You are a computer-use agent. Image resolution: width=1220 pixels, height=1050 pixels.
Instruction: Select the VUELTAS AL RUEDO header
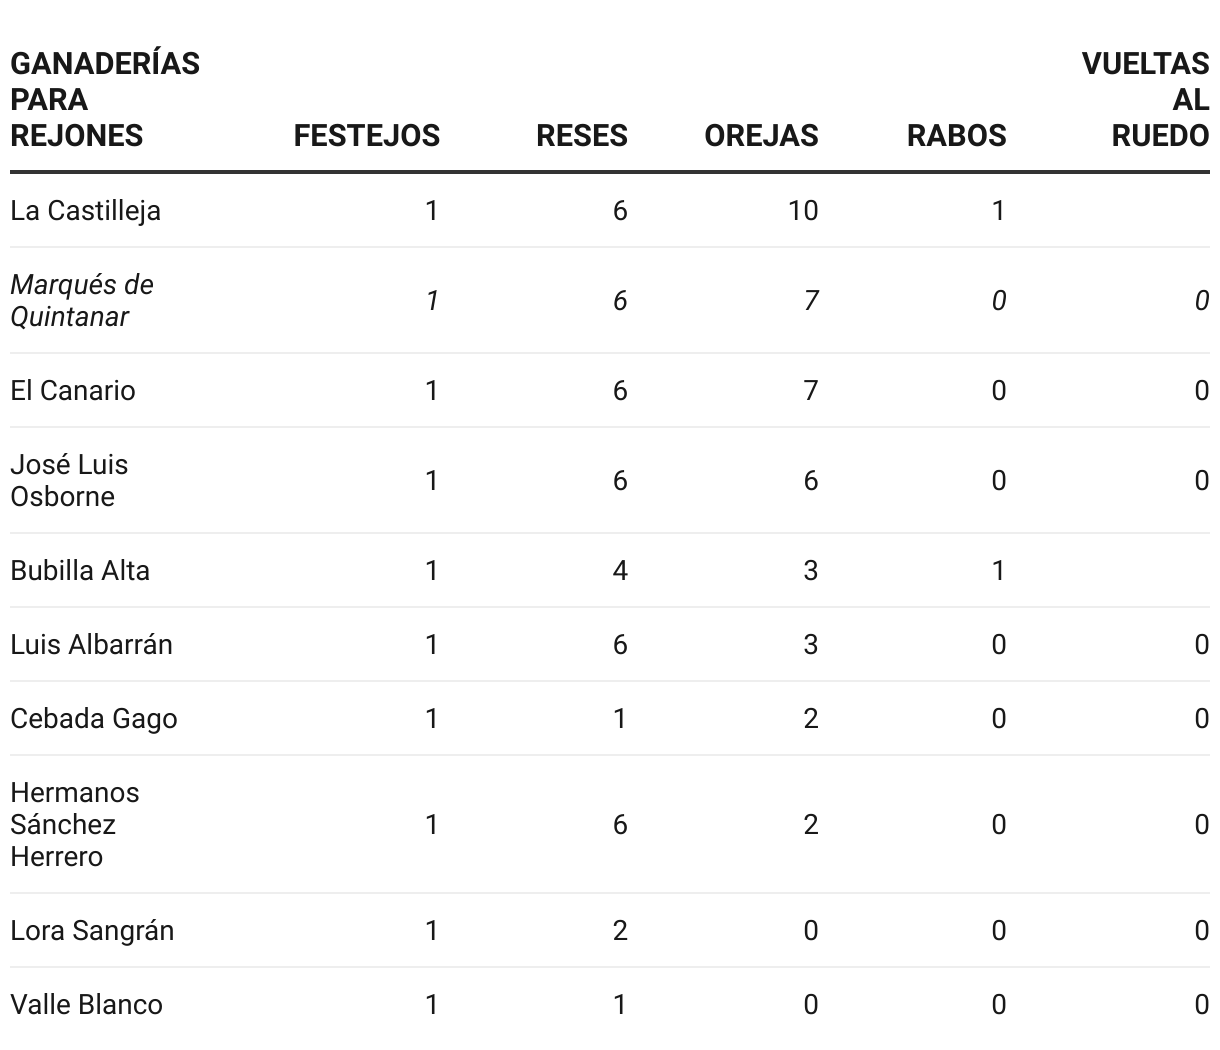pyautogui.click(x=1146, y=100)
